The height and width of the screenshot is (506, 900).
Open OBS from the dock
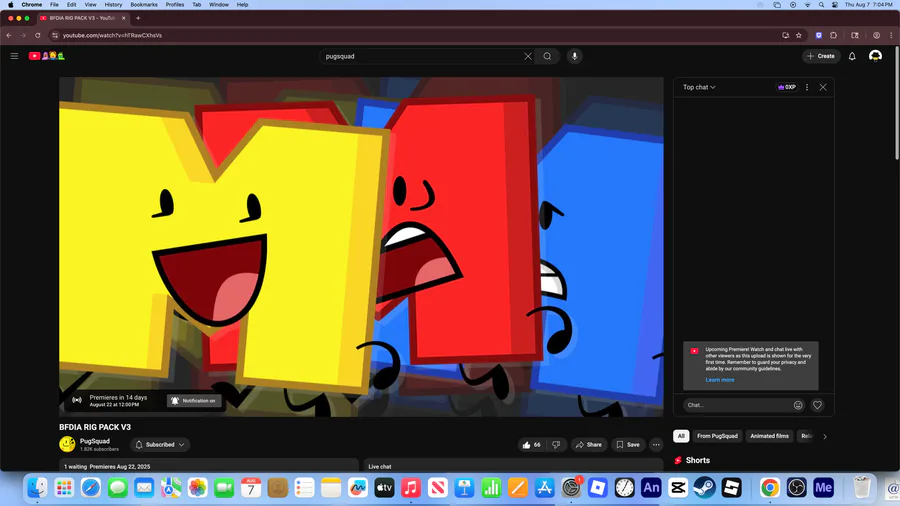pyautogui.click(x=797, y=488)
